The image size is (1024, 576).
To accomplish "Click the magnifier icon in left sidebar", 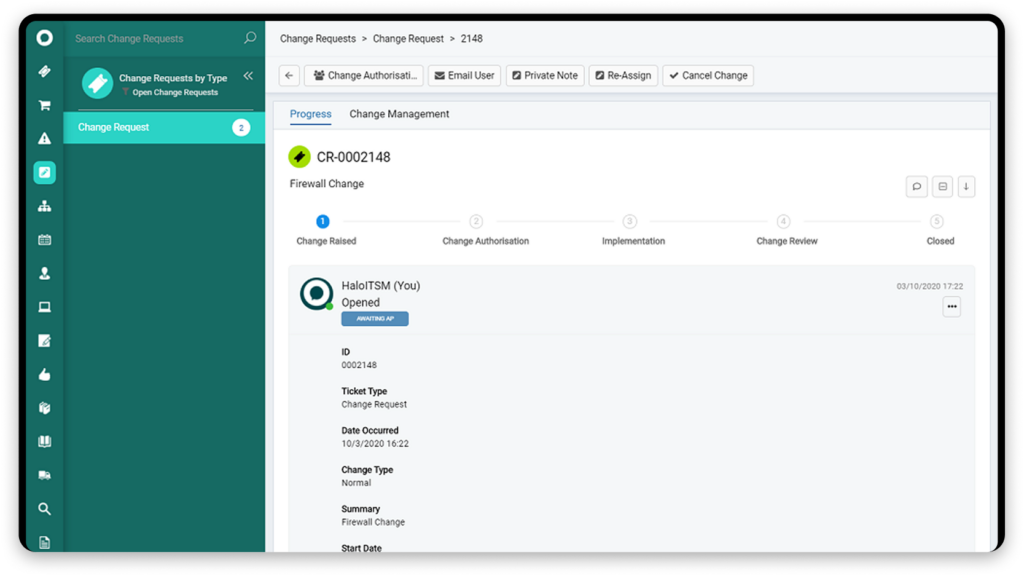I will point(44,509).
